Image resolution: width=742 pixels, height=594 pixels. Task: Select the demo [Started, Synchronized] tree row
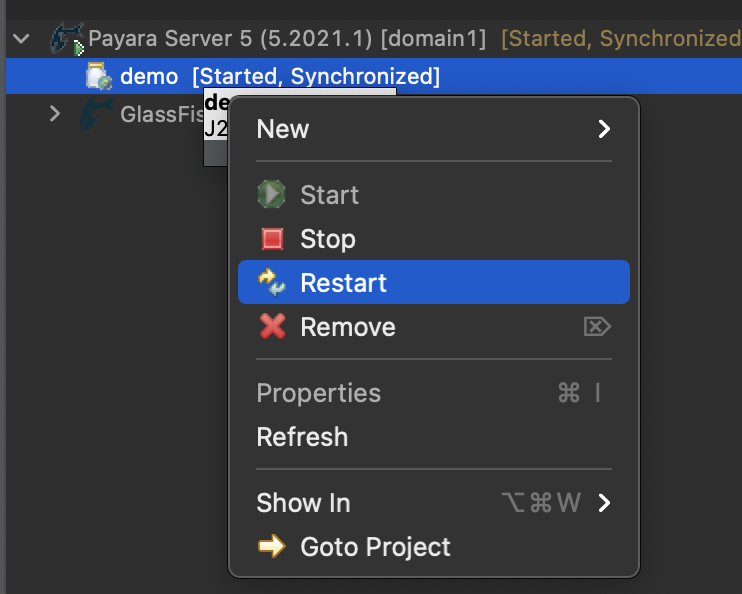coord(279,76)
